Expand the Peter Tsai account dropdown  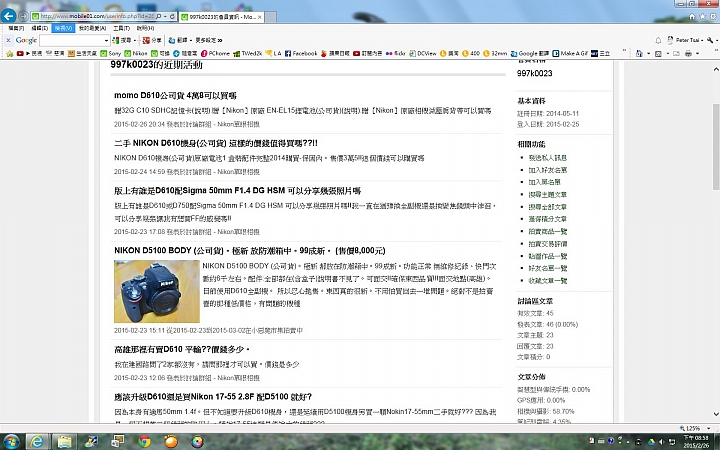[x=703, y=40]
